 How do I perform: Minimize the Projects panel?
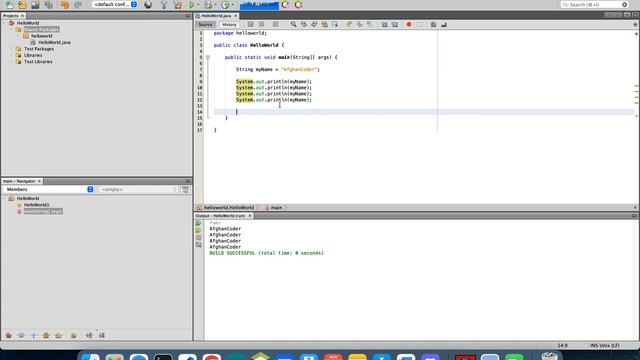(x=188, y=16)
